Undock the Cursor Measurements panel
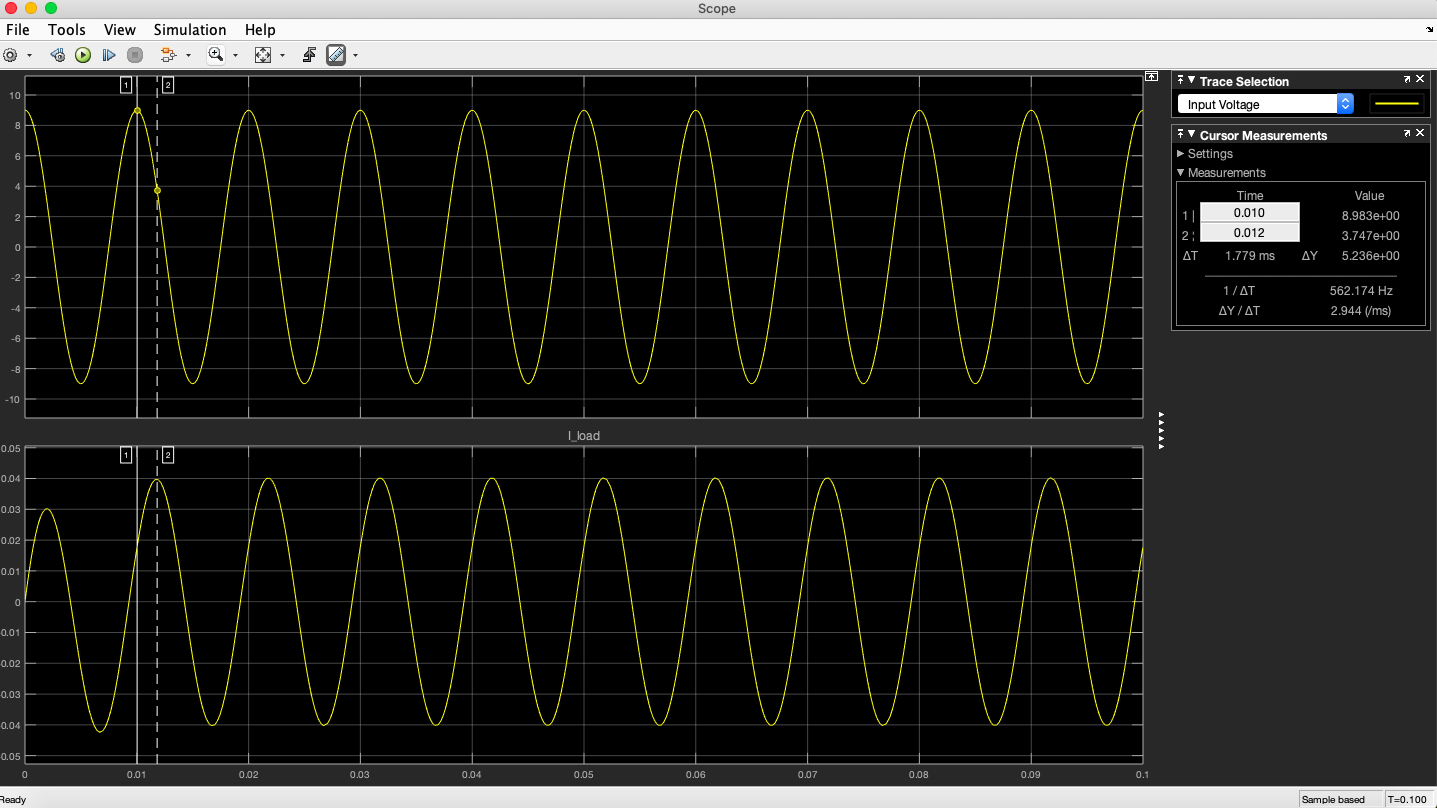This screenshot has width=1437, height=808. 1406,133
